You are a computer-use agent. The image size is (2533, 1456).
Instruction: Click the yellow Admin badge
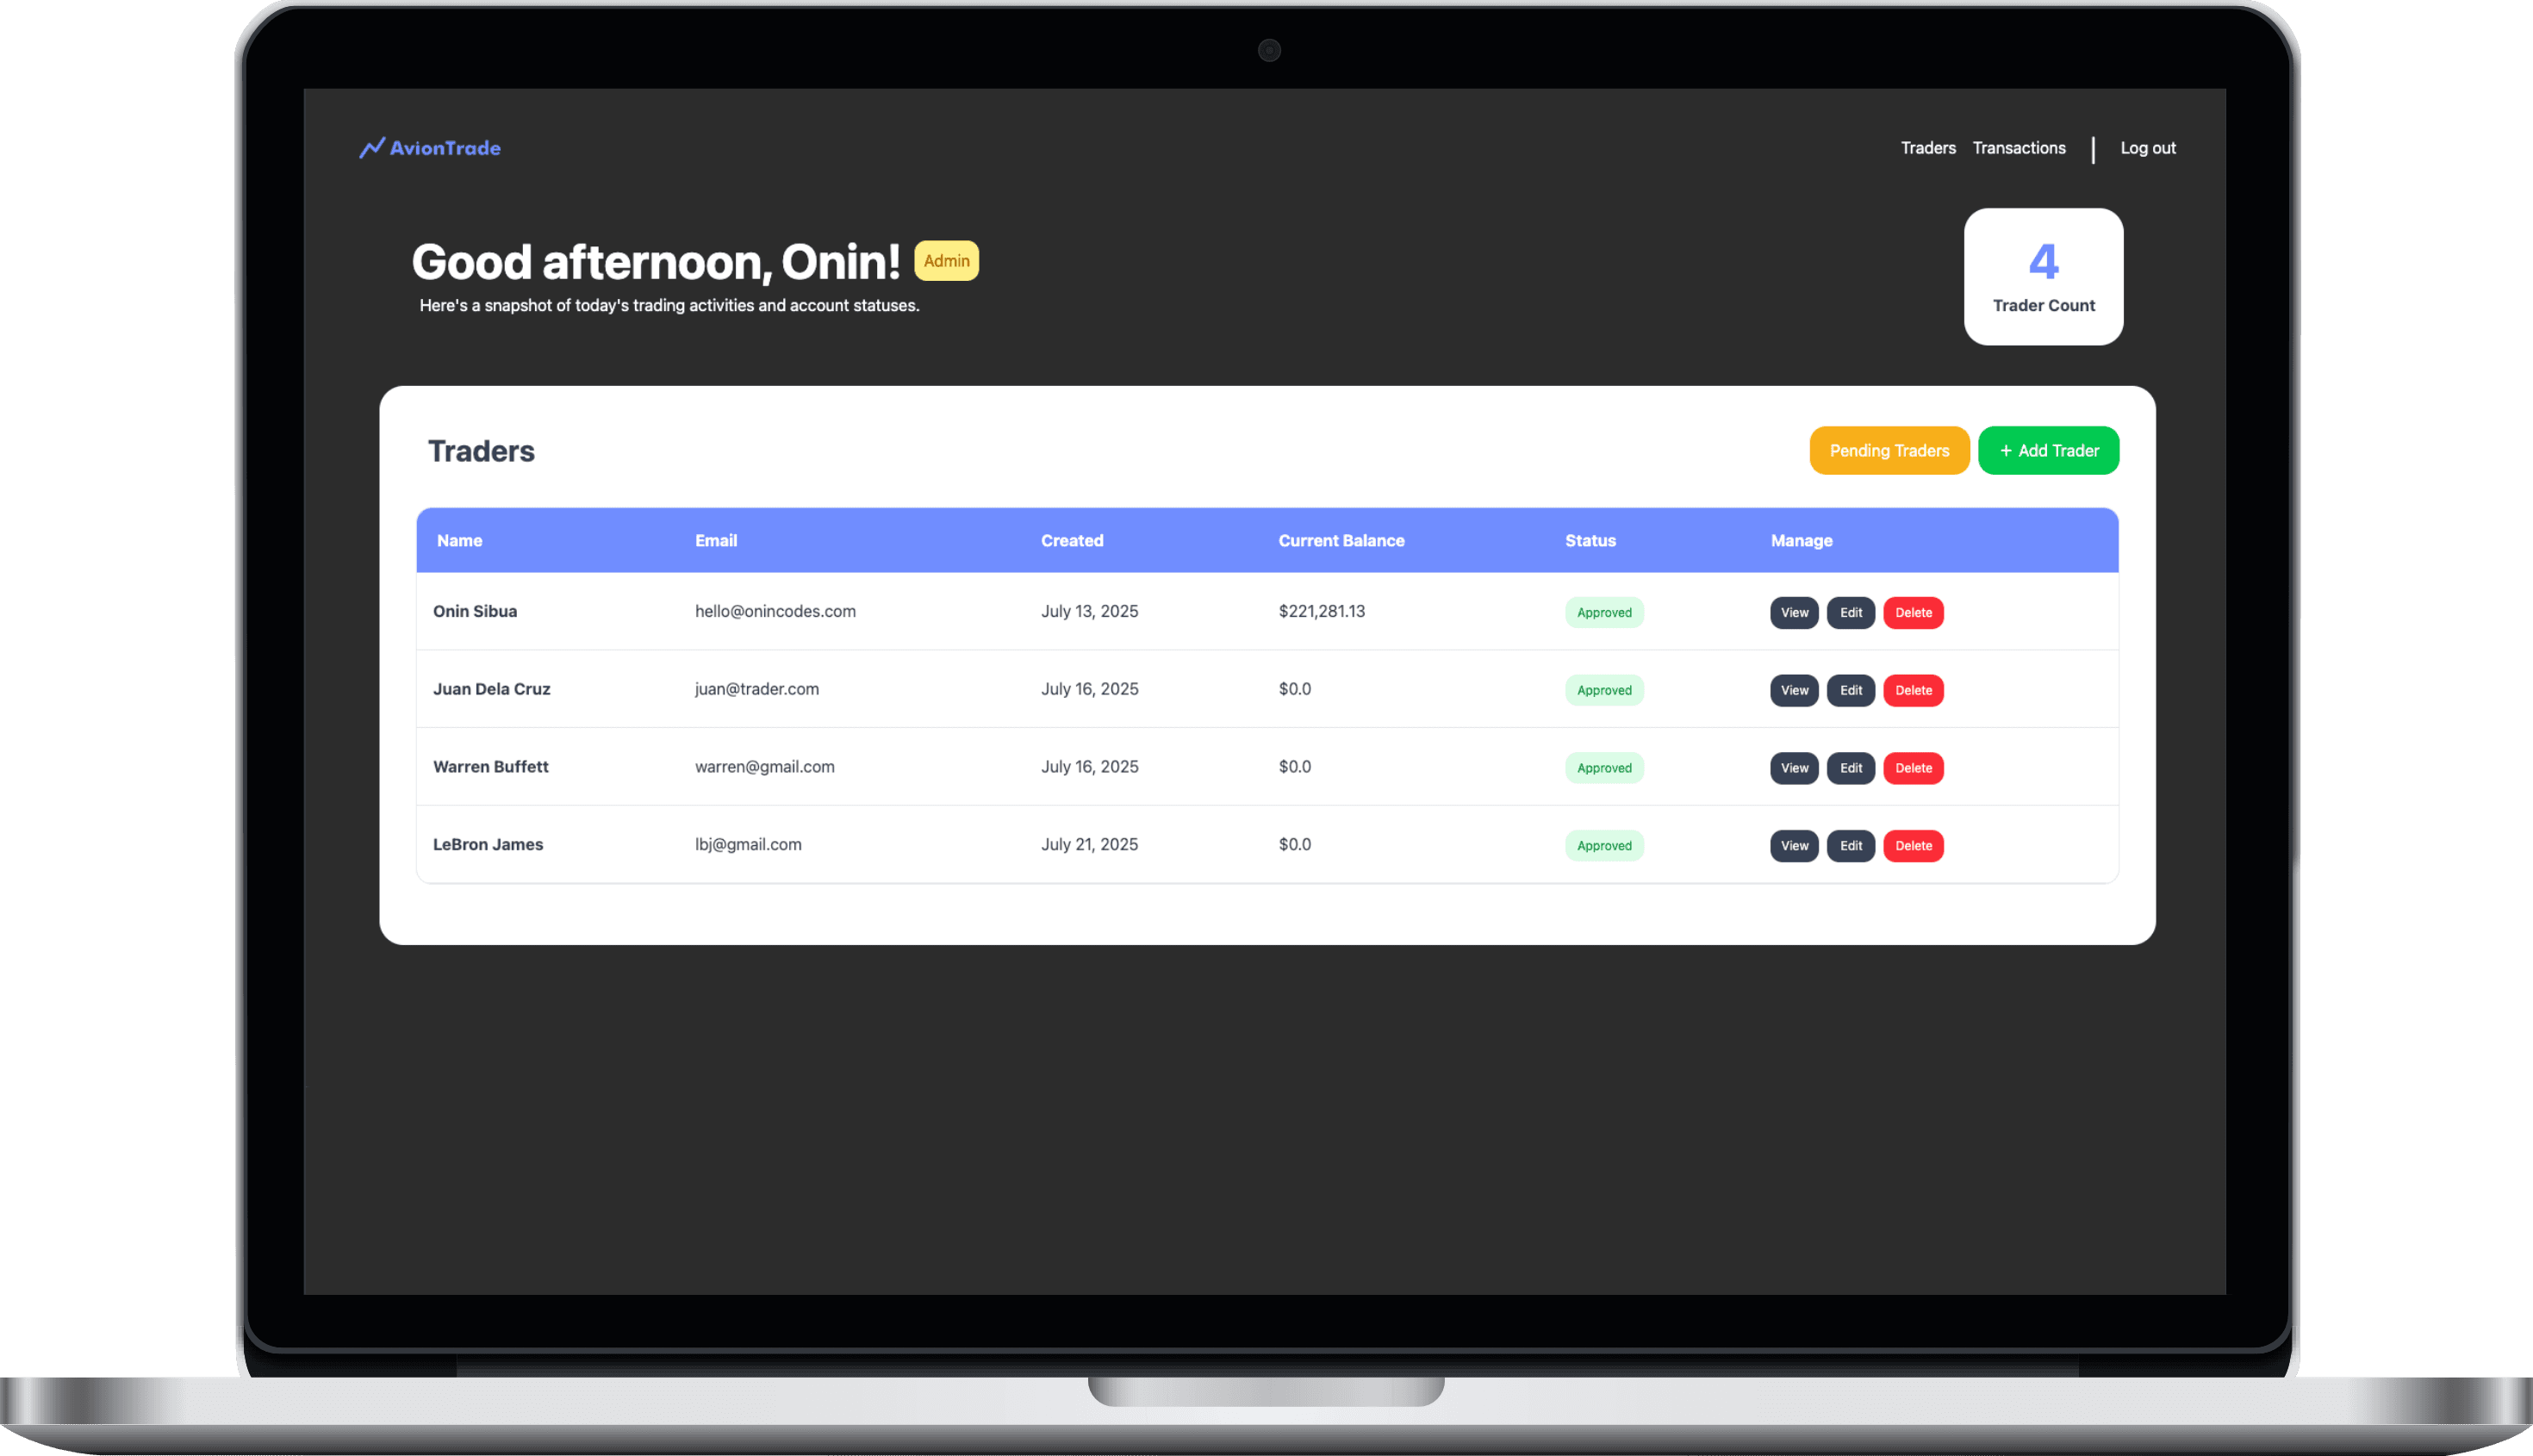coord(945,261)
